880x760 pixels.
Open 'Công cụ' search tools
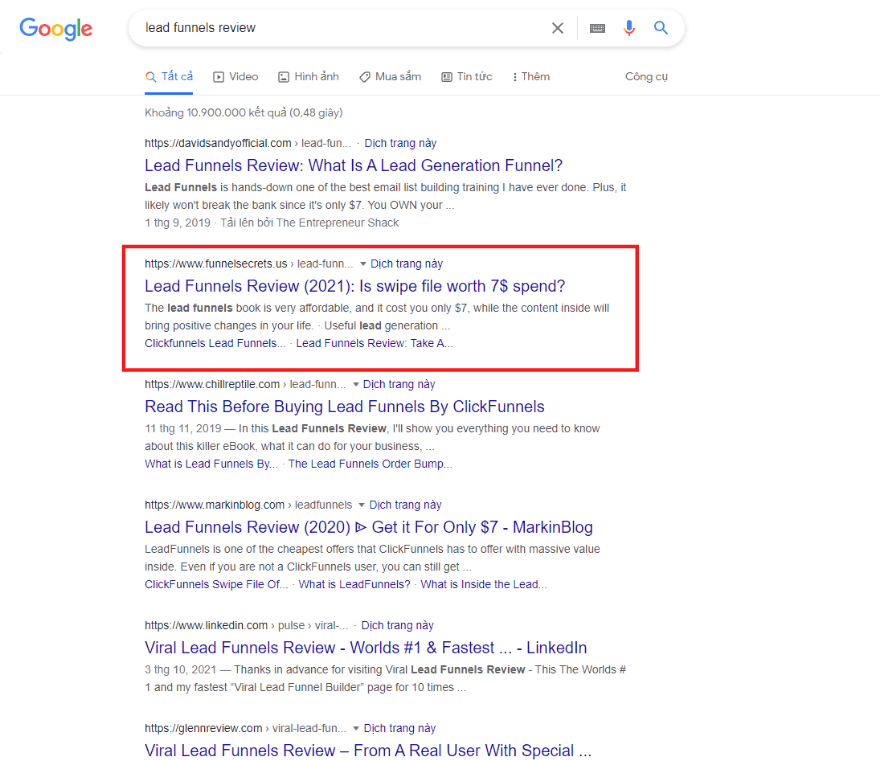tap(647, 77)
